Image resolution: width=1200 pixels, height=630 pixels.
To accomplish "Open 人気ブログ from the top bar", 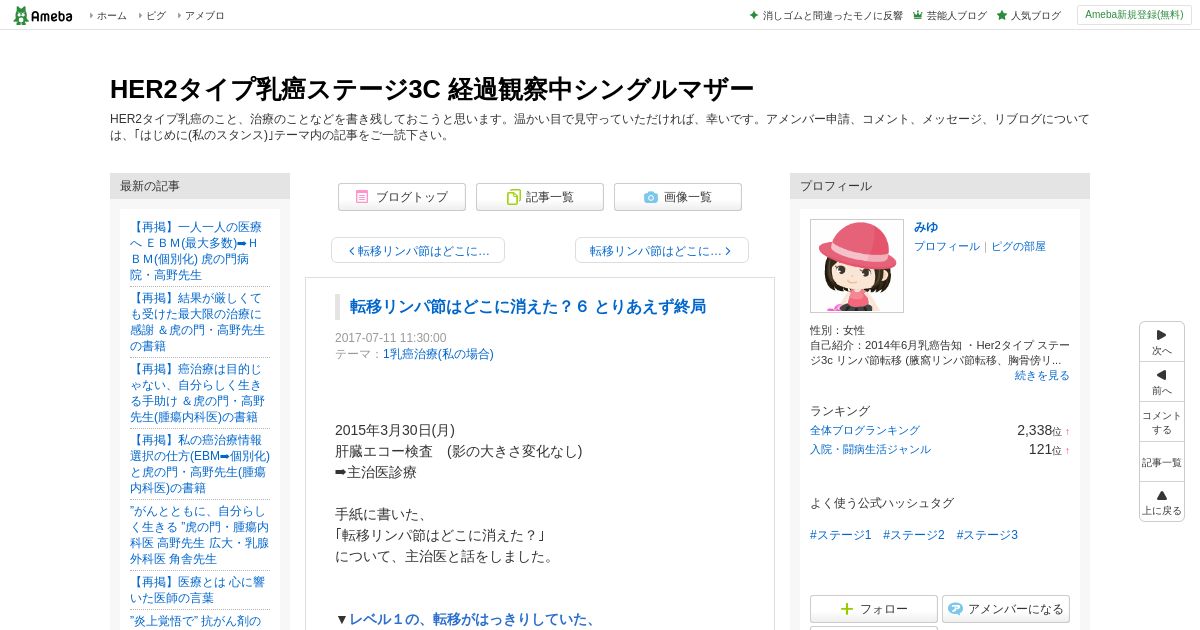I will tap(1028, 15).
